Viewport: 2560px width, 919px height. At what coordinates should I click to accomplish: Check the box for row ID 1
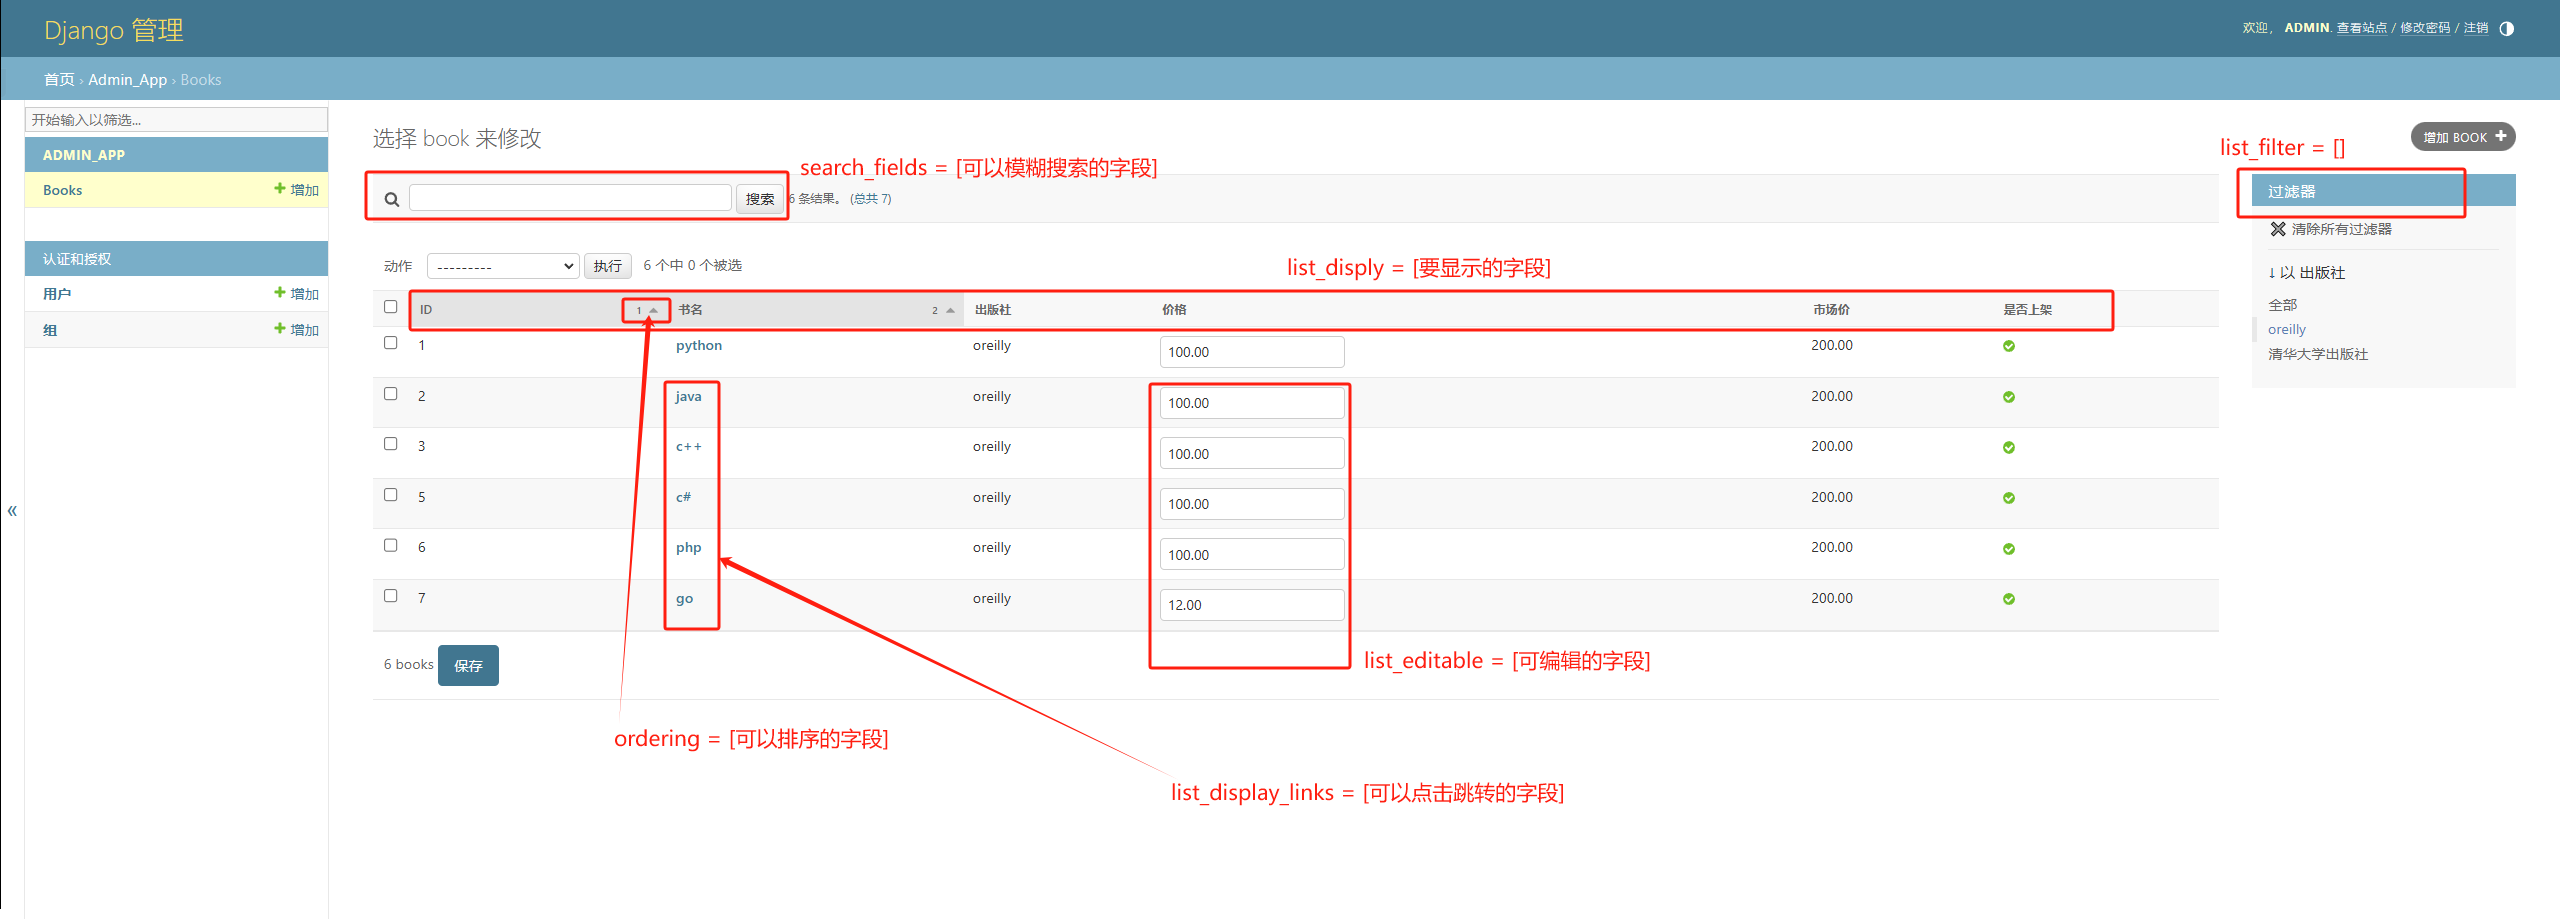click(x=391, y=343)
